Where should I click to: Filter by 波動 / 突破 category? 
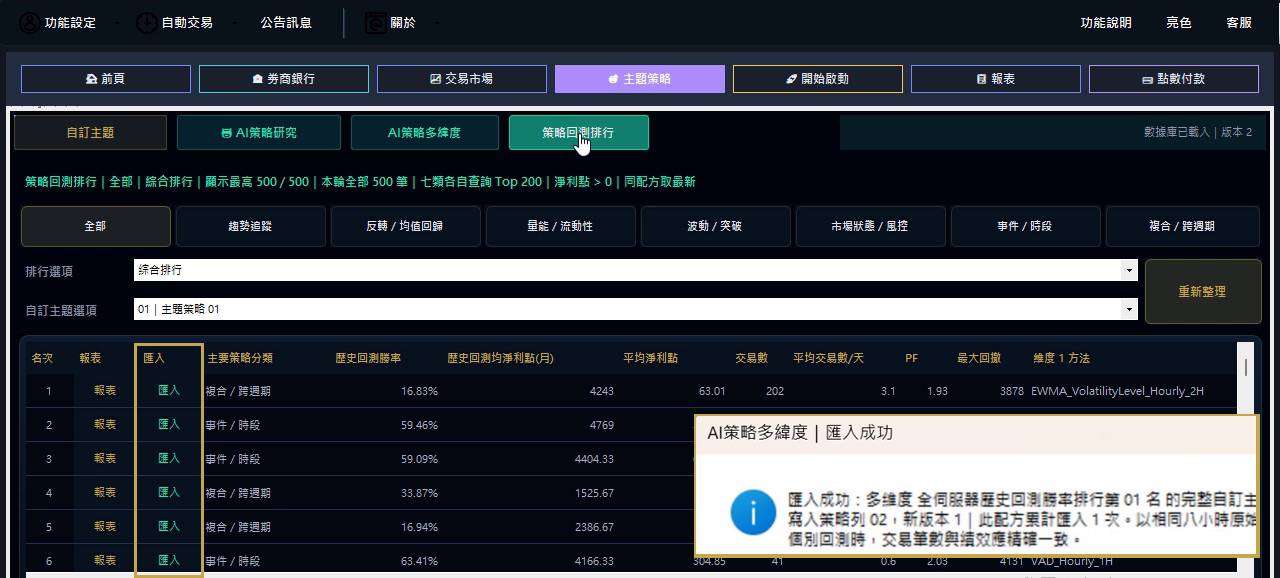[716, 226]
